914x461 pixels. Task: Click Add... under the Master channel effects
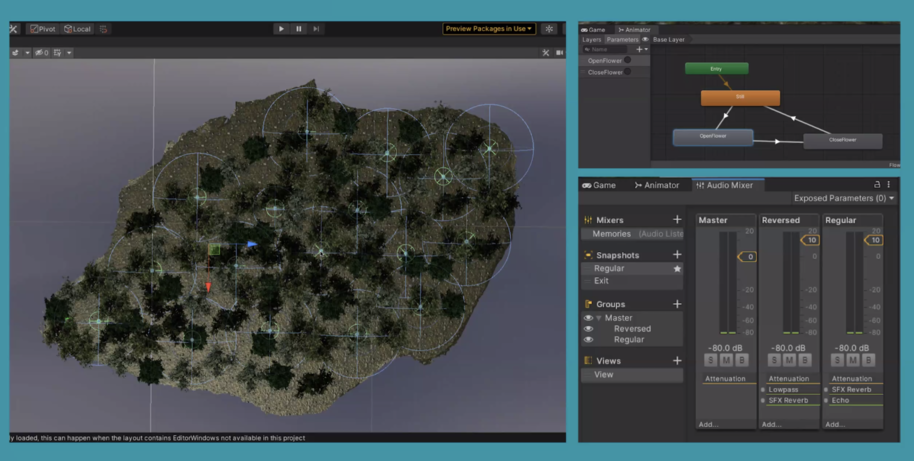click(709, 424)
